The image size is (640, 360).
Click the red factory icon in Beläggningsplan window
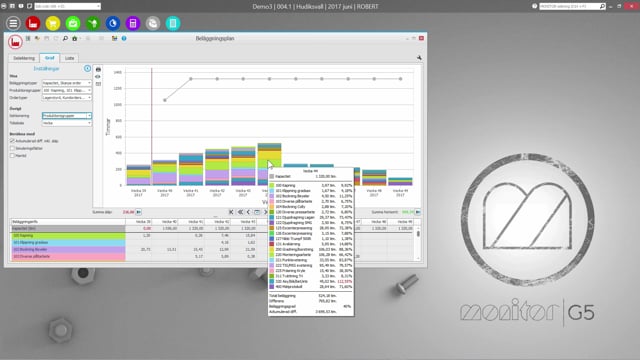click(x=16, y=42)
